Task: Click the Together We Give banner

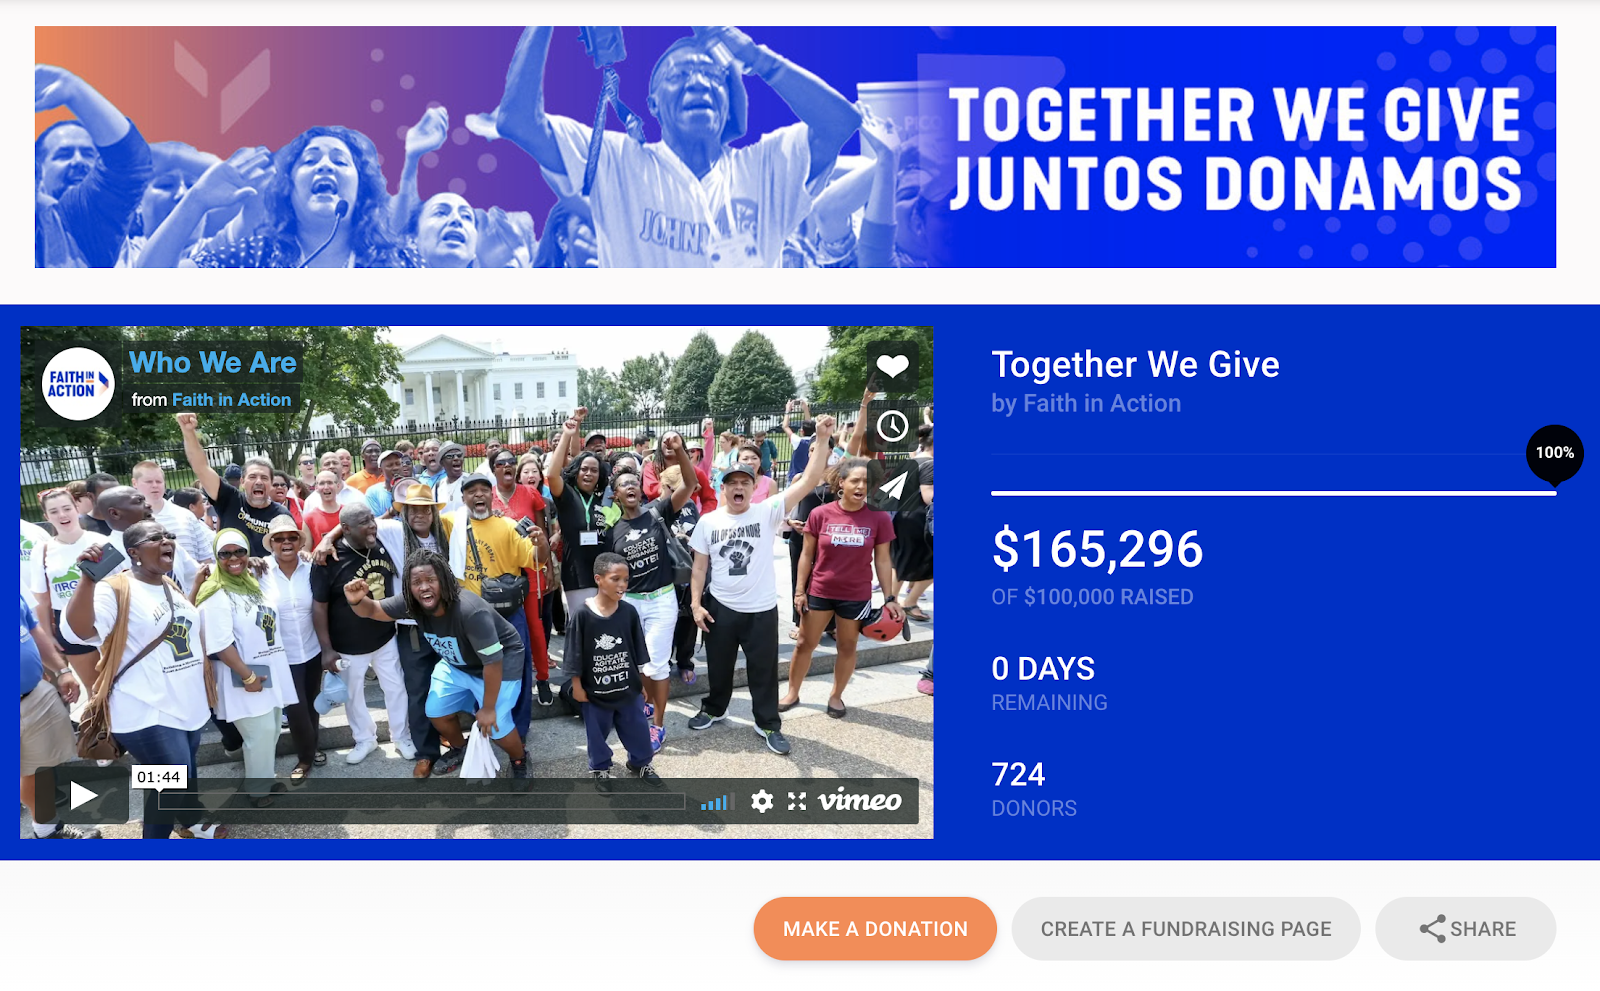Action: coord(795,147)
